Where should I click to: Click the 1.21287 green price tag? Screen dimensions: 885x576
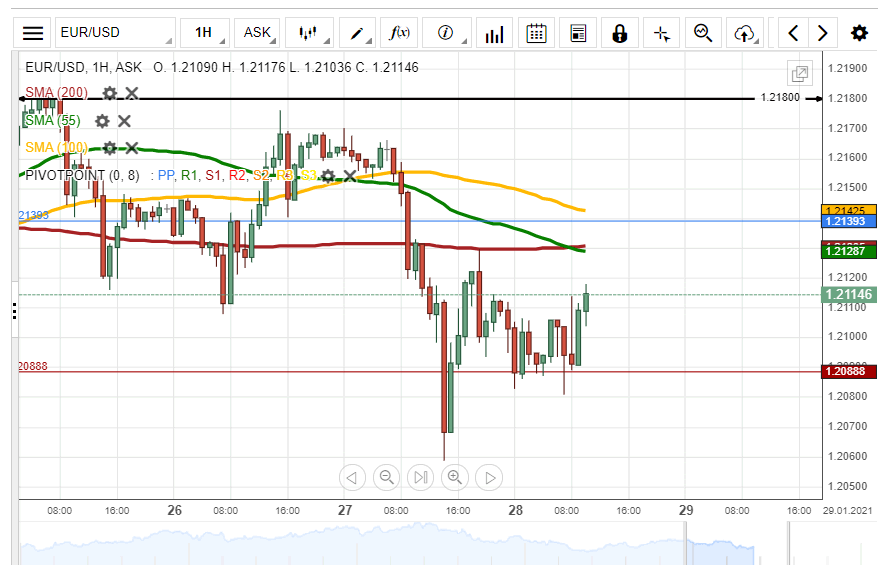[849, 251]
